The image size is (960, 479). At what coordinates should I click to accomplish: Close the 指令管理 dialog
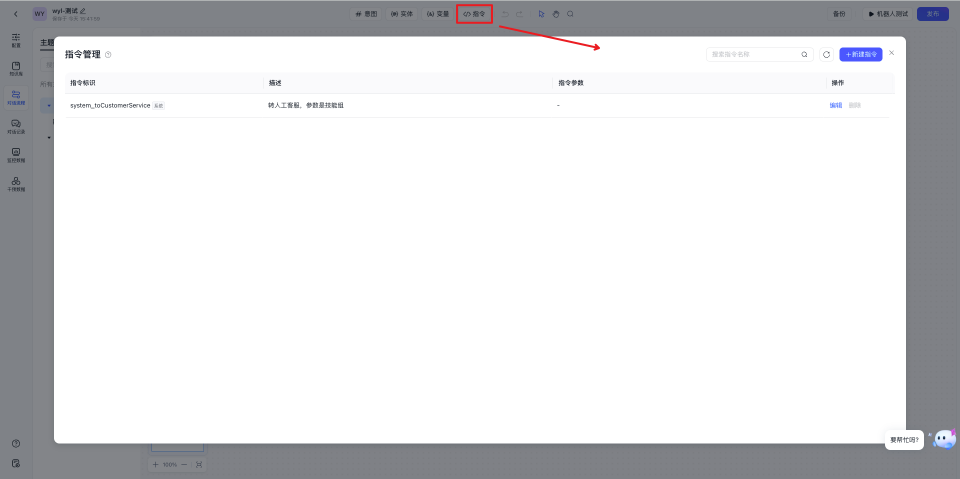[892, 52]
